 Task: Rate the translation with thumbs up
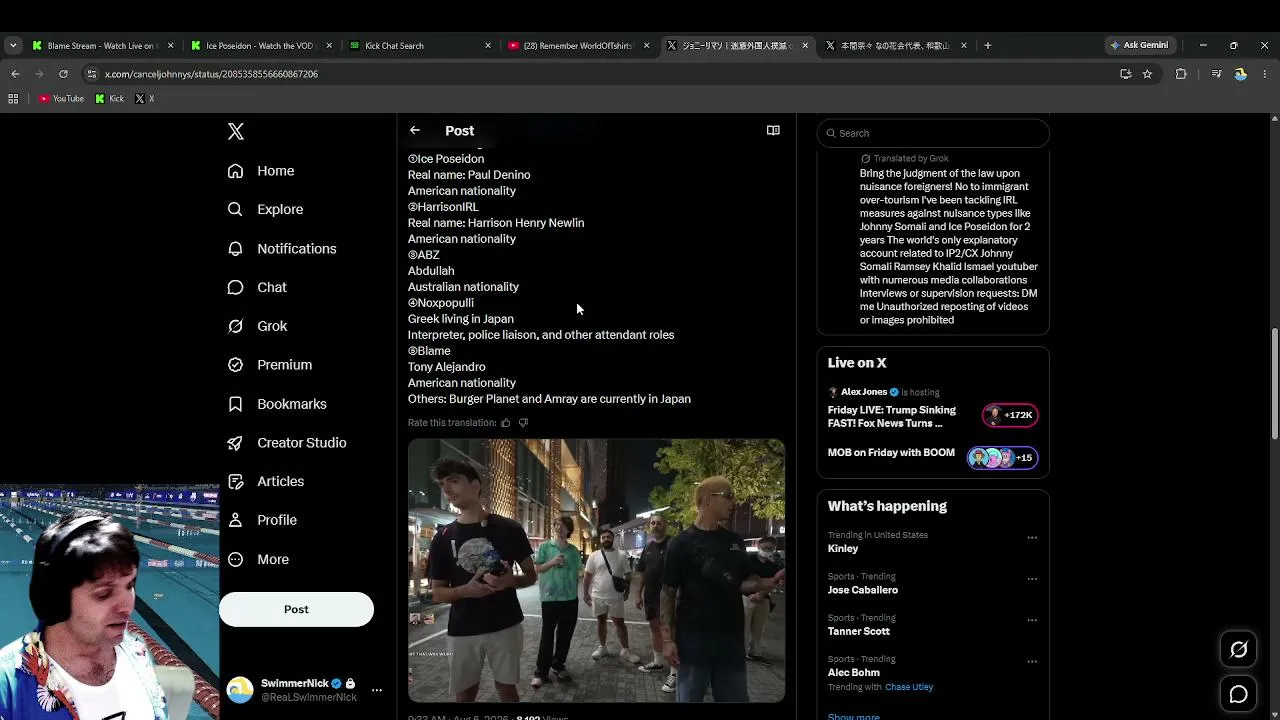[x=506, y=423]
